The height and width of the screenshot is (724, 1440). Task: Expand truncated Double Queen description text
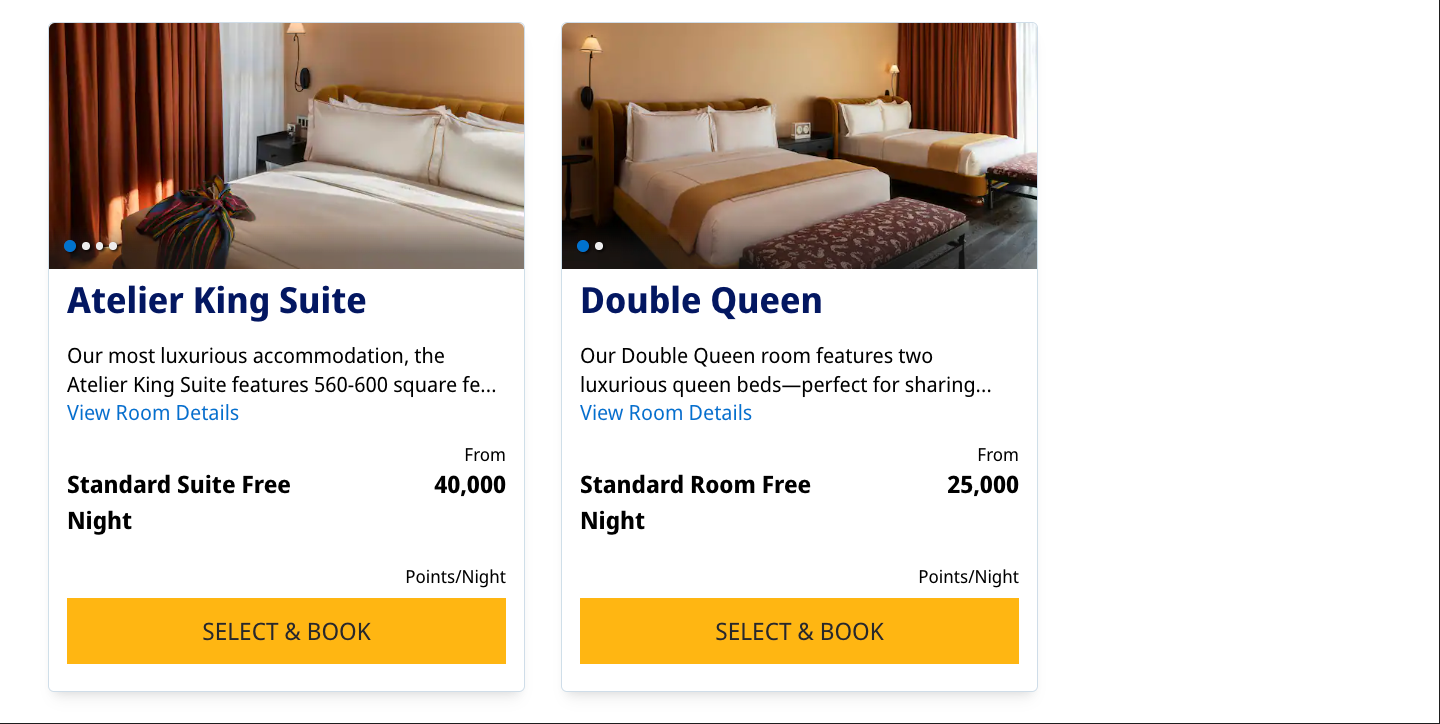click(786, 370)
